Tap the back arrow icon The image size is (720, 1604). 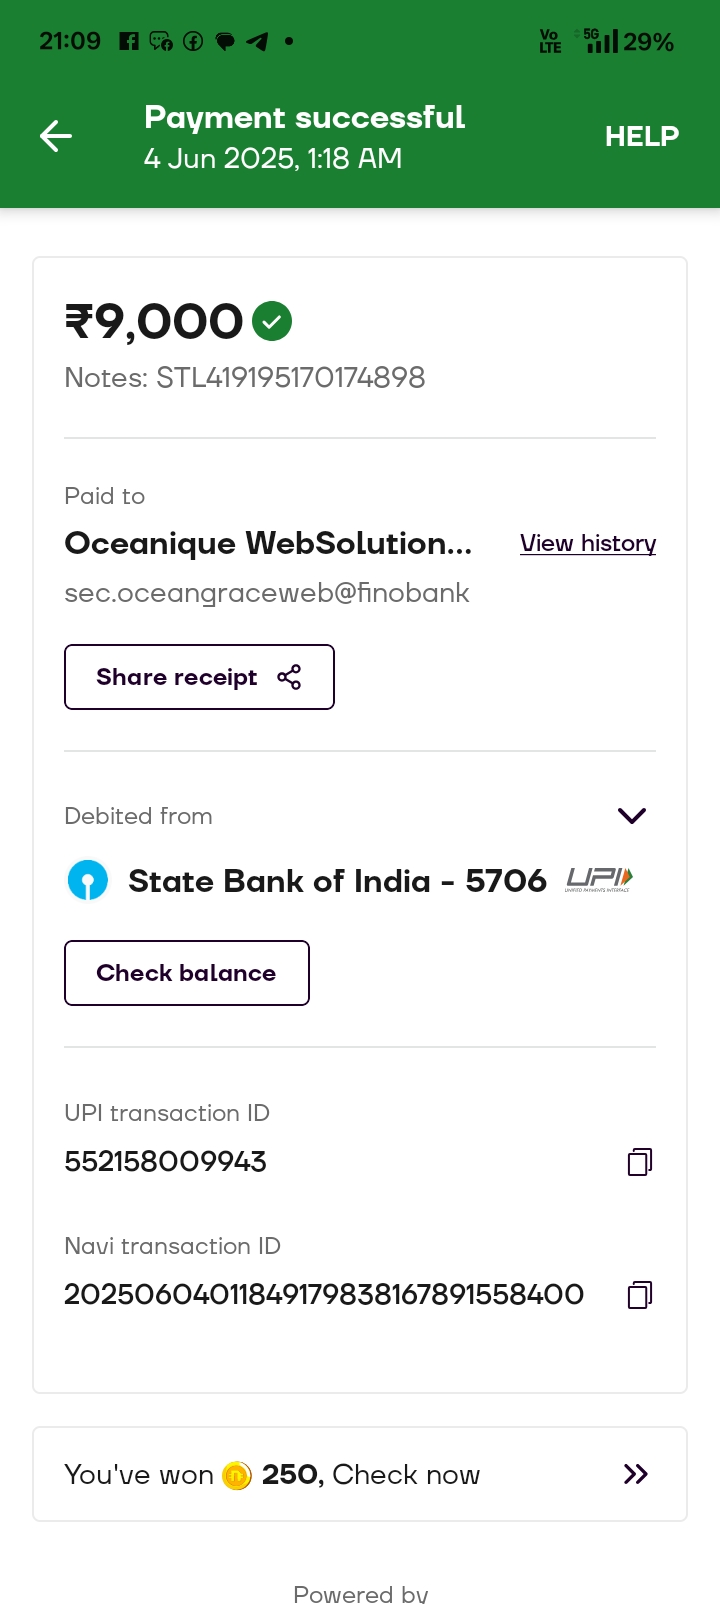click(x=56, y=136)
